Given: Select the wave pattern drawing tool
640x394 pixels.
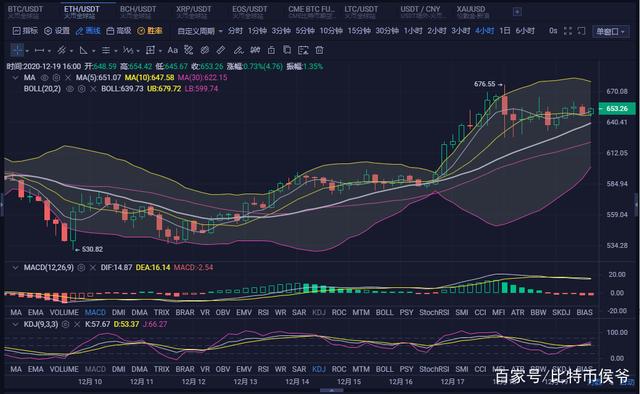Looking at the screenshot, I should [128, 50].
